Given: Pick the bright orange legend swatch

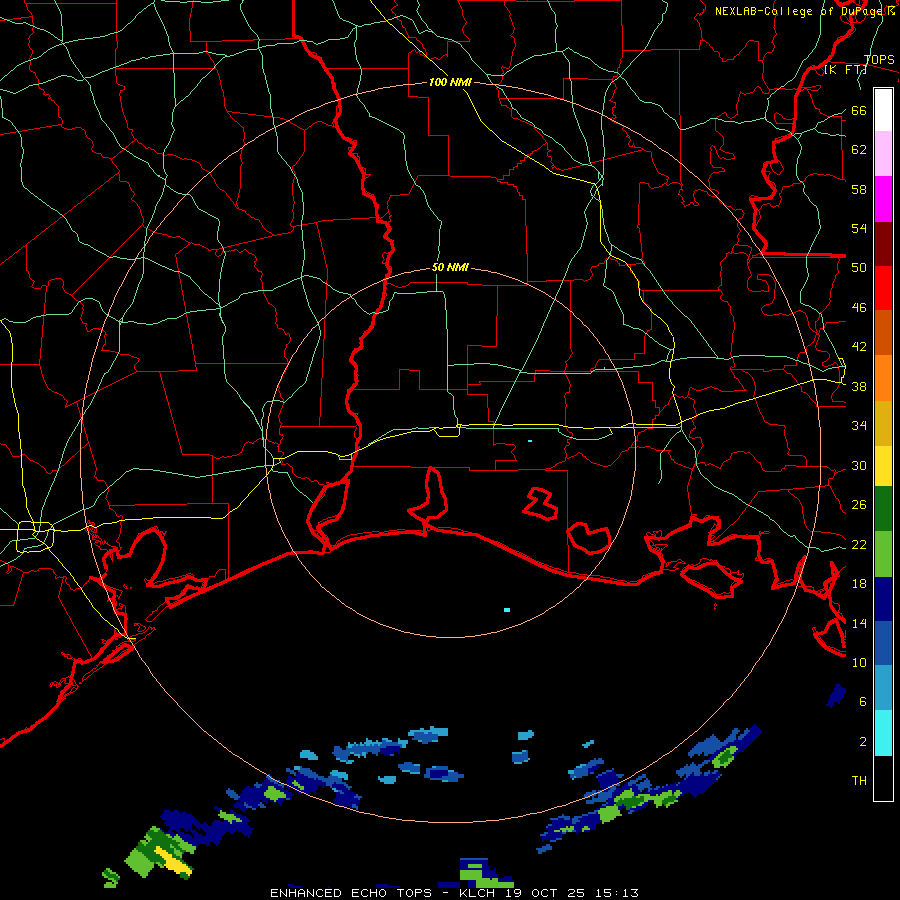Looking at the screenshot, I should click(883, 378).
